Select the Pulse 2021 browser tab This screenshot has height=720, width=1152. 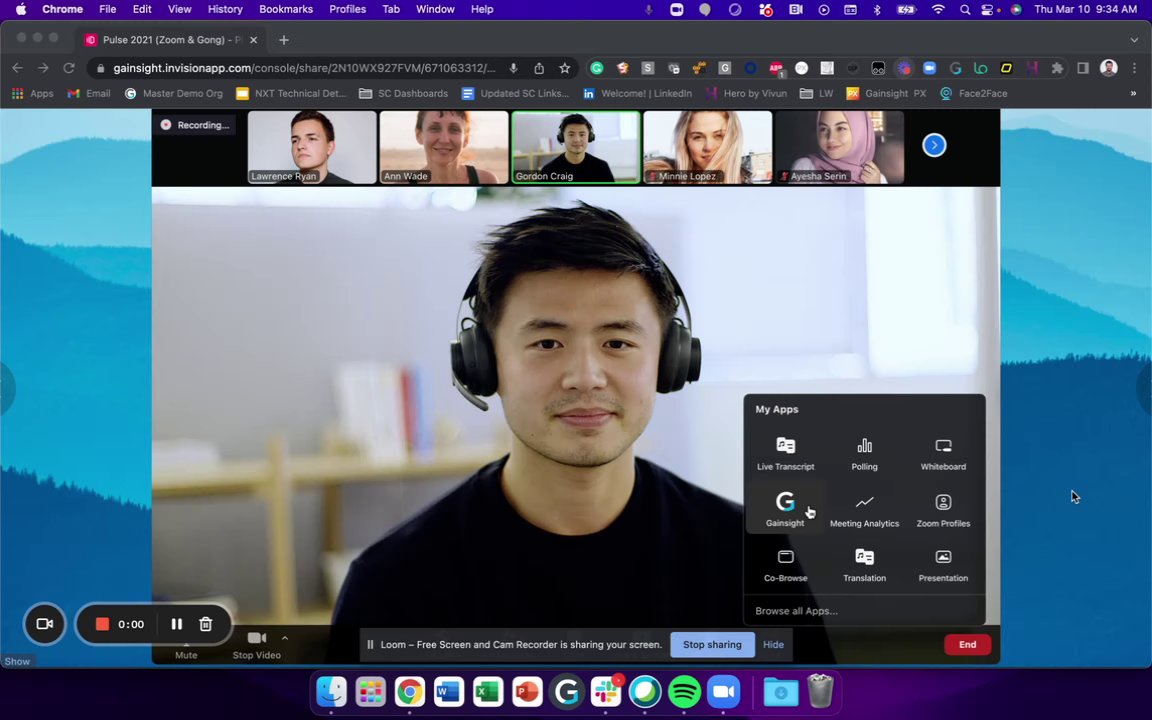(170, 40)
